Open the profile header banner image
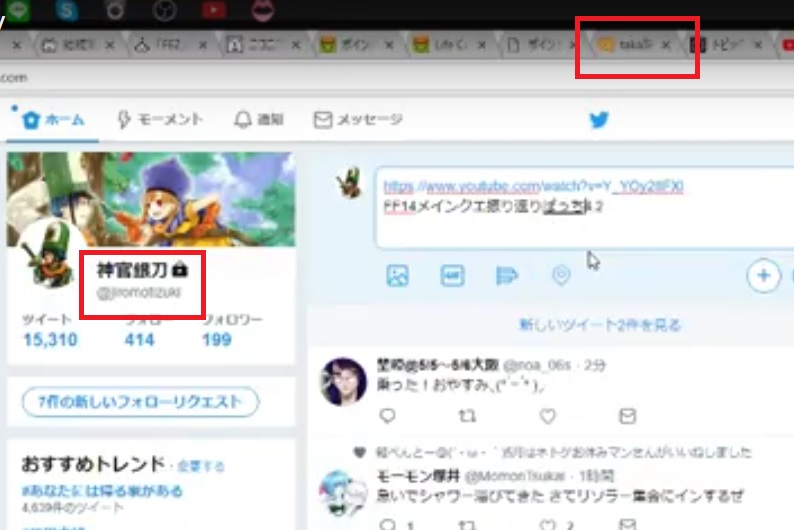This screenshot has width=794, height=530. point(151,199)
